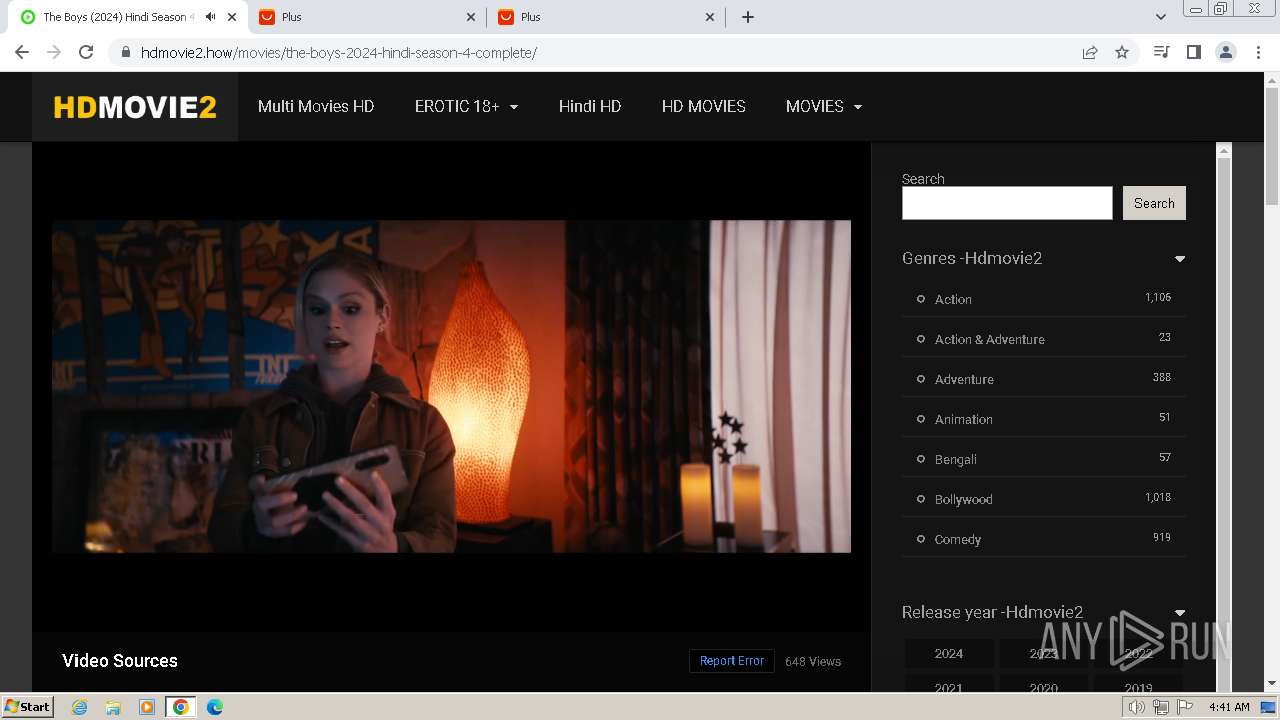Screen dimensions: 1280x720
Task: Go back to the previous page
Action: (22, 52)
